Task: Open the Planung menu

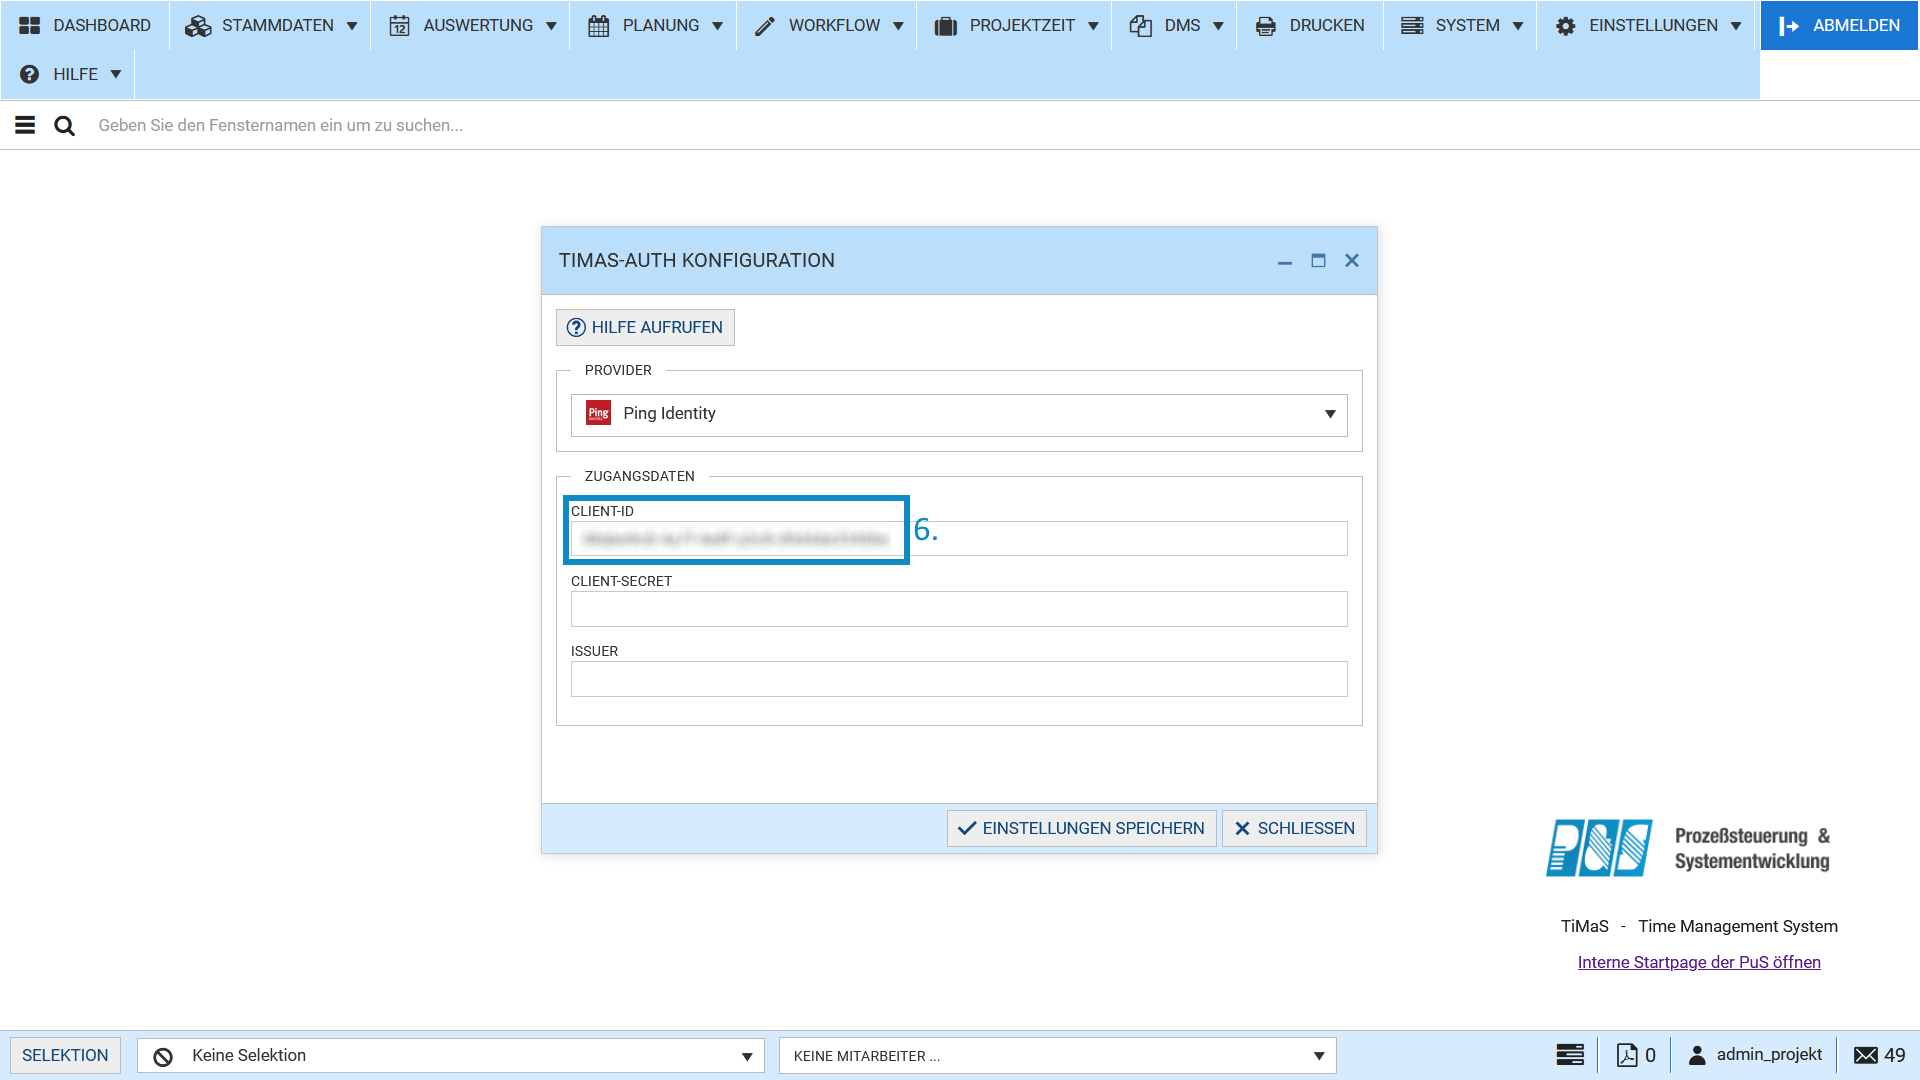Action: click(x=654, y=25)
